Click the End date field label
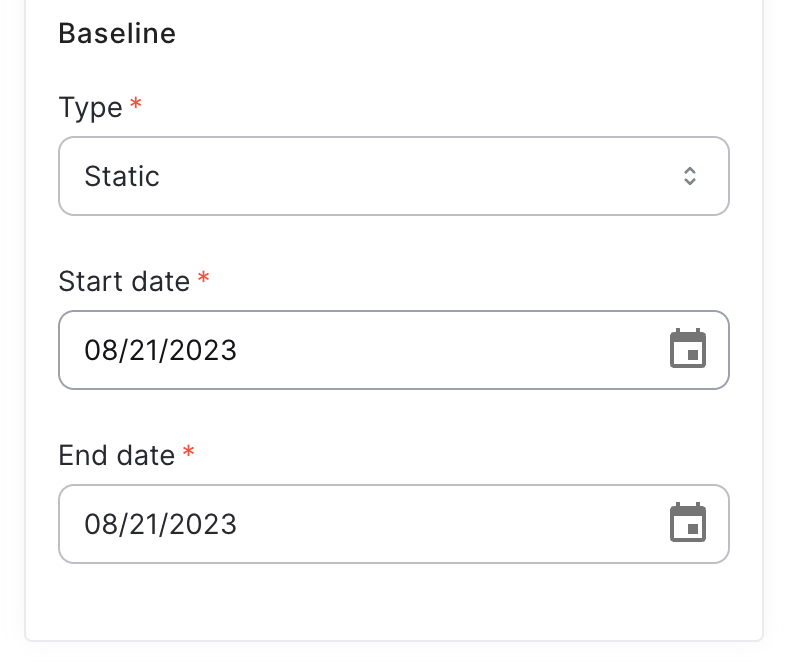This screenshot has width=794, height=668. (x=117, y=455)
